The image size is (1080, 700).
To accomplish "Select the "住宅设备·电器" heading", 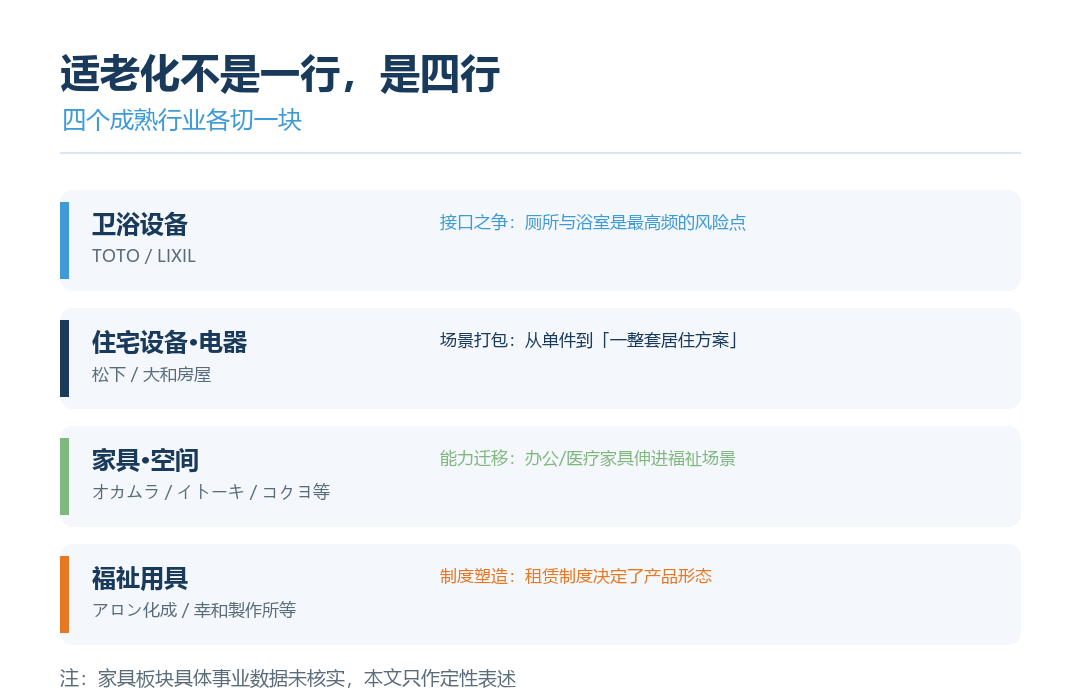I will [169, 342].
